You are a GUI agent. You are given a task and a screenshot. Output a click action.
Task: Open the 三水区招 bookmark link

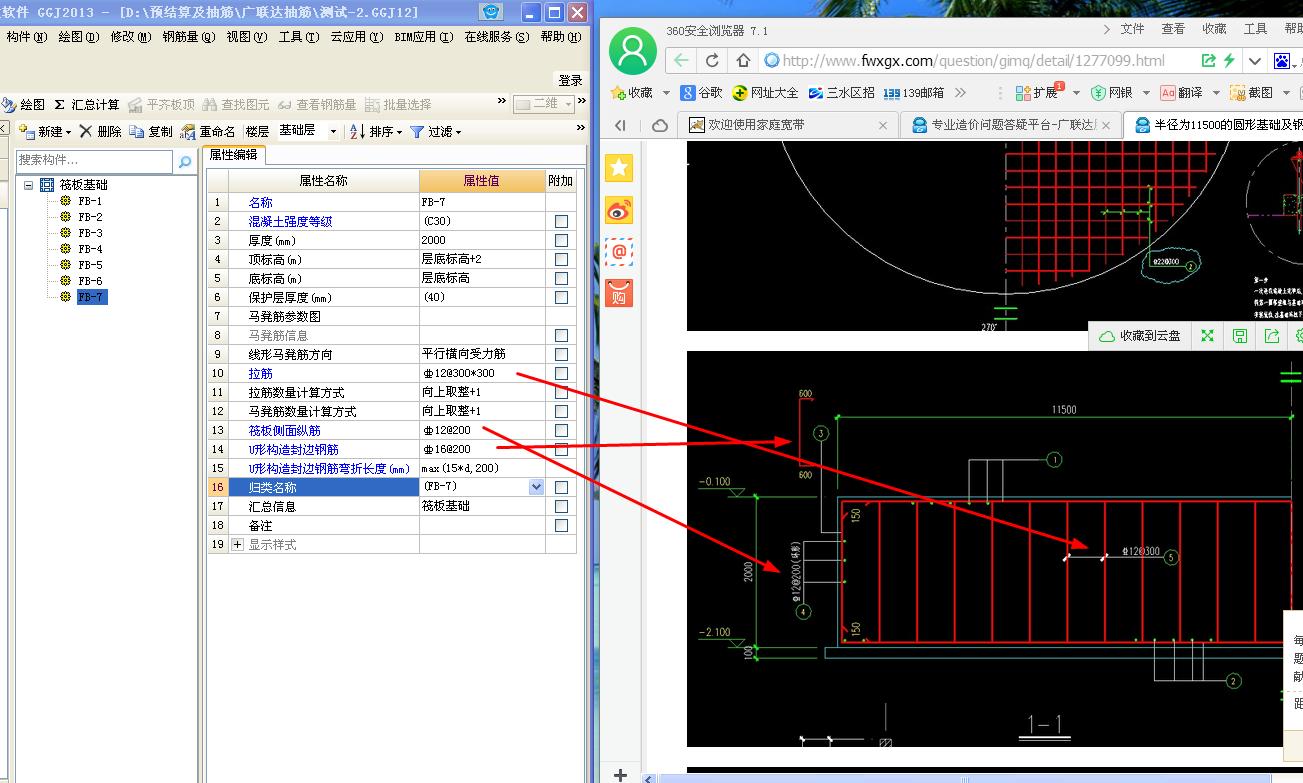pos(841,92)
